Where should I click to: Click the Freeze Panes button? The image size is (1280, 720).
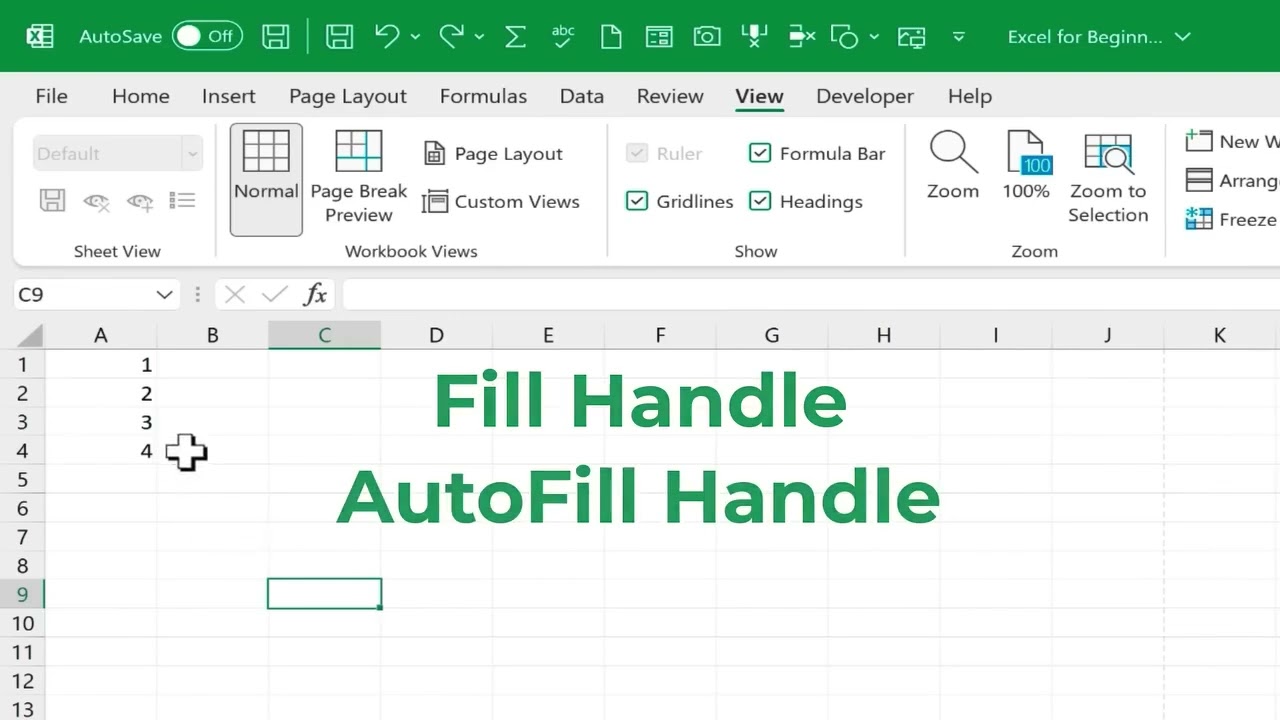click(x=1232, y=219)
